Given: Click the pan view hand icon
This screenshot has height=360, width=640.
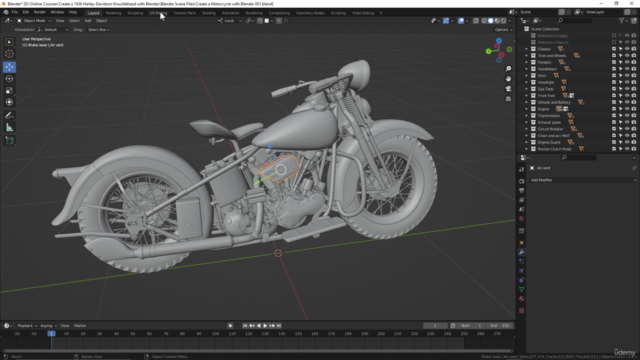Looking at the screenshot, I should coord(508,78).
